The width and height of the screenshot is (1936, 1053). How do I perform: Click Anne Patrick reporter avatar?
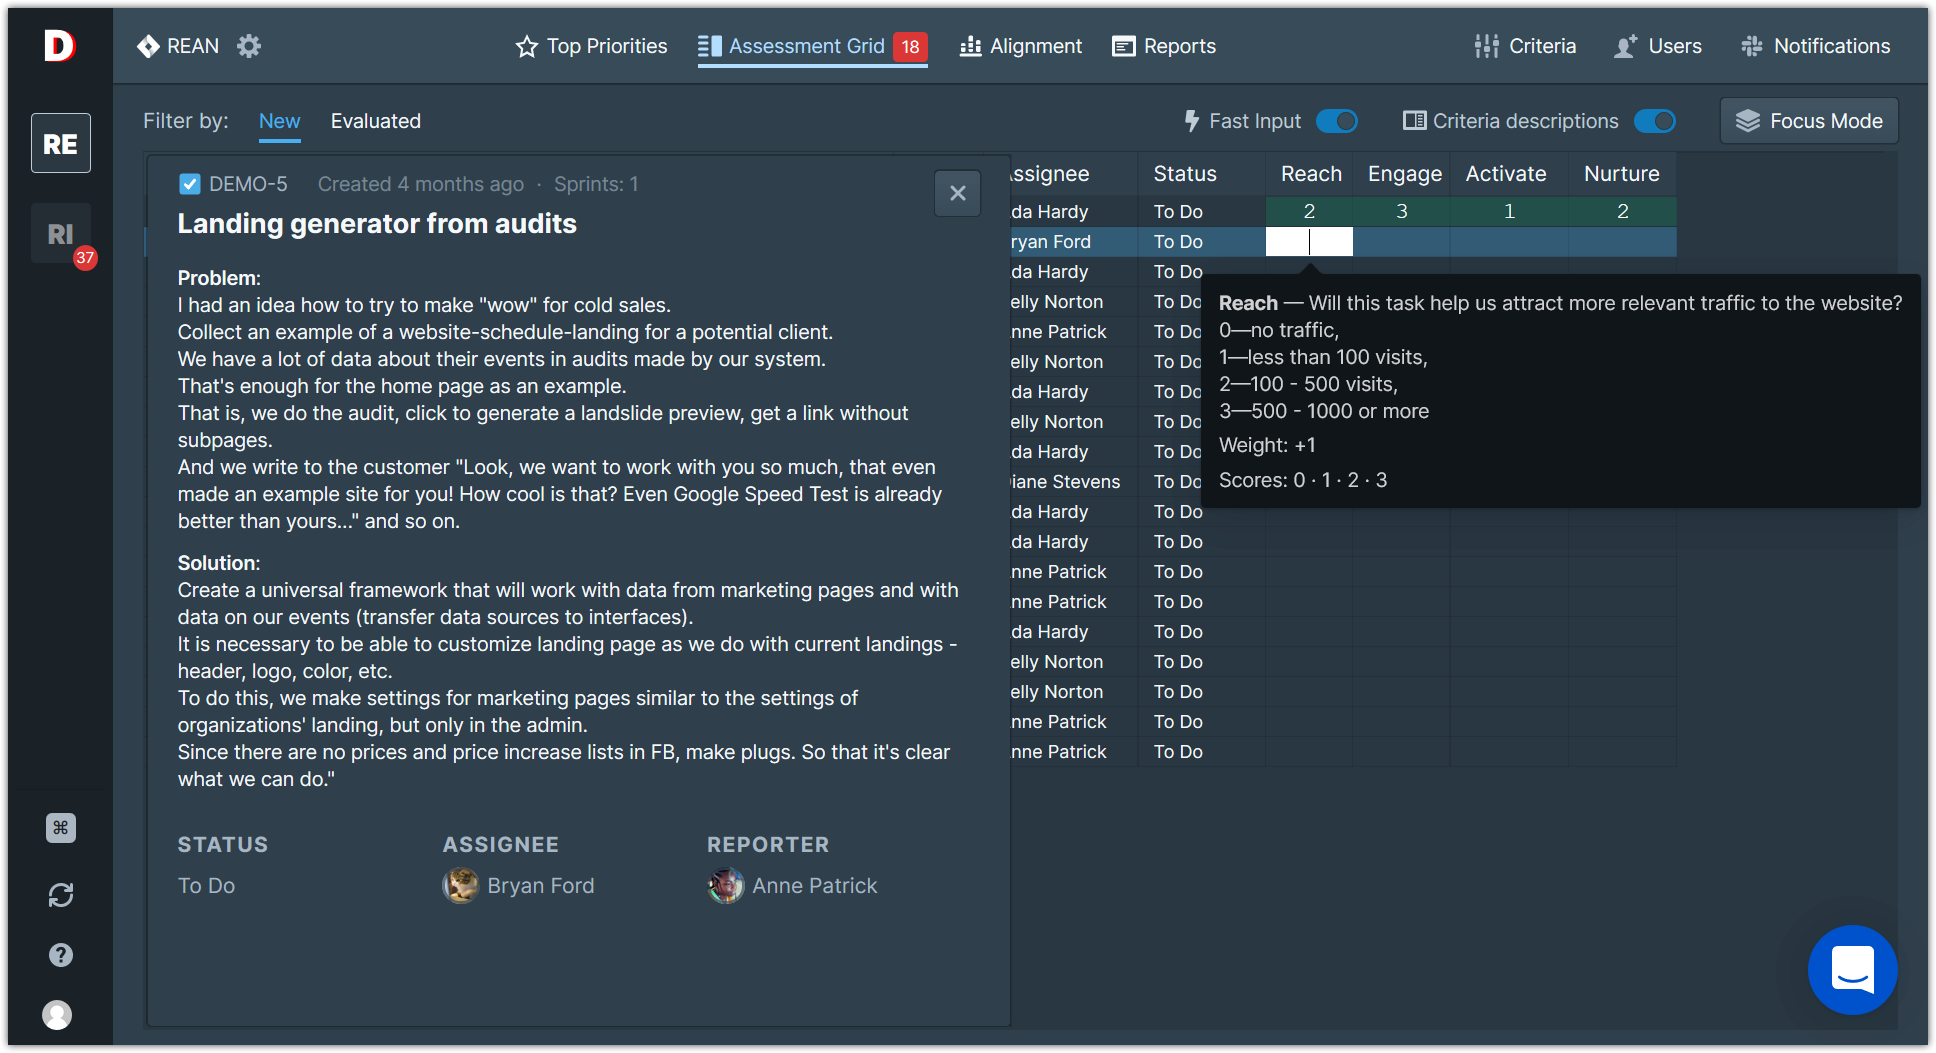726,886
